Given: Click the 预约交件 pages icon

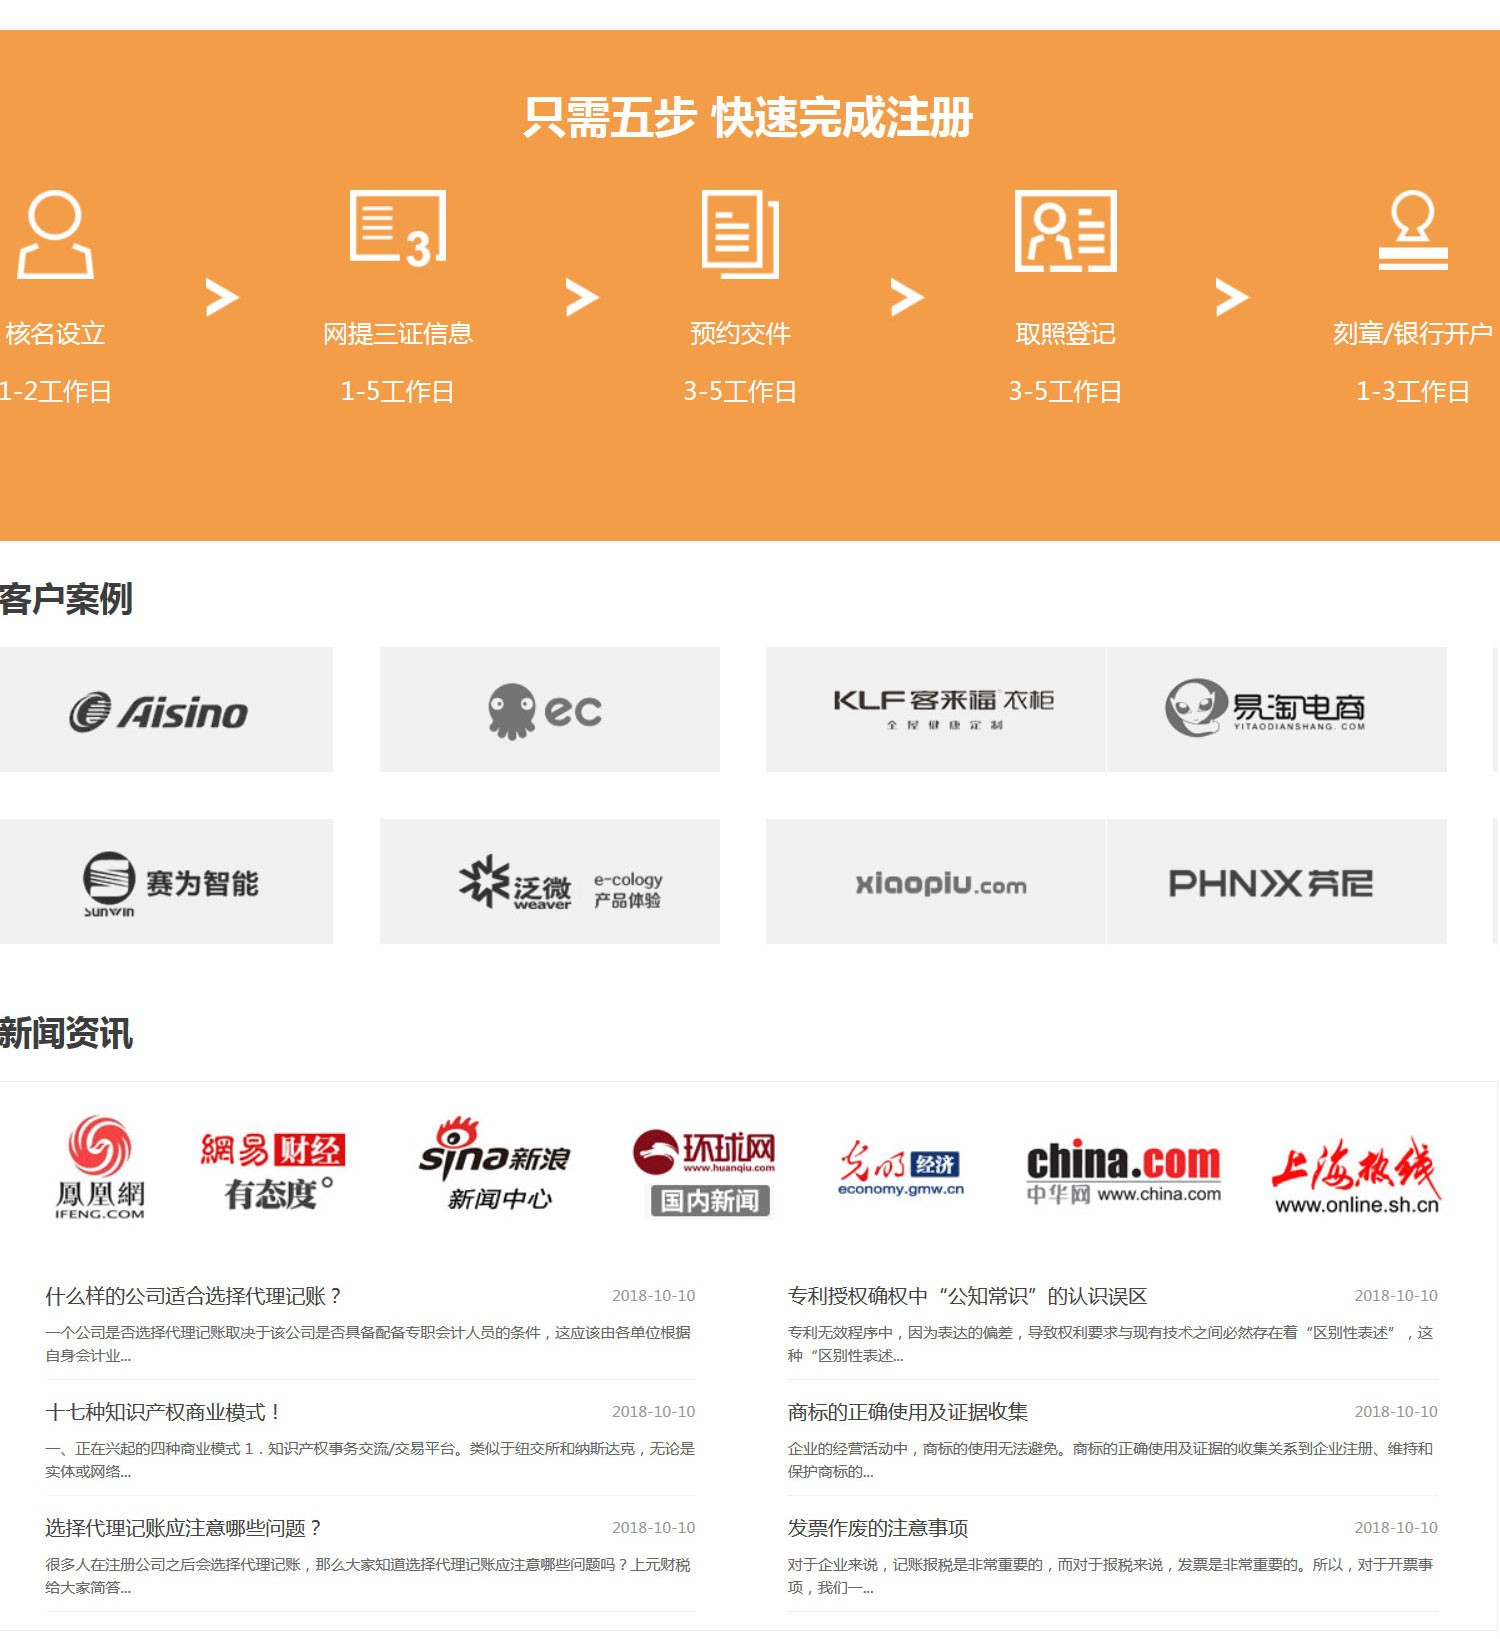Looking at the screenshot, I should point(740,234).
